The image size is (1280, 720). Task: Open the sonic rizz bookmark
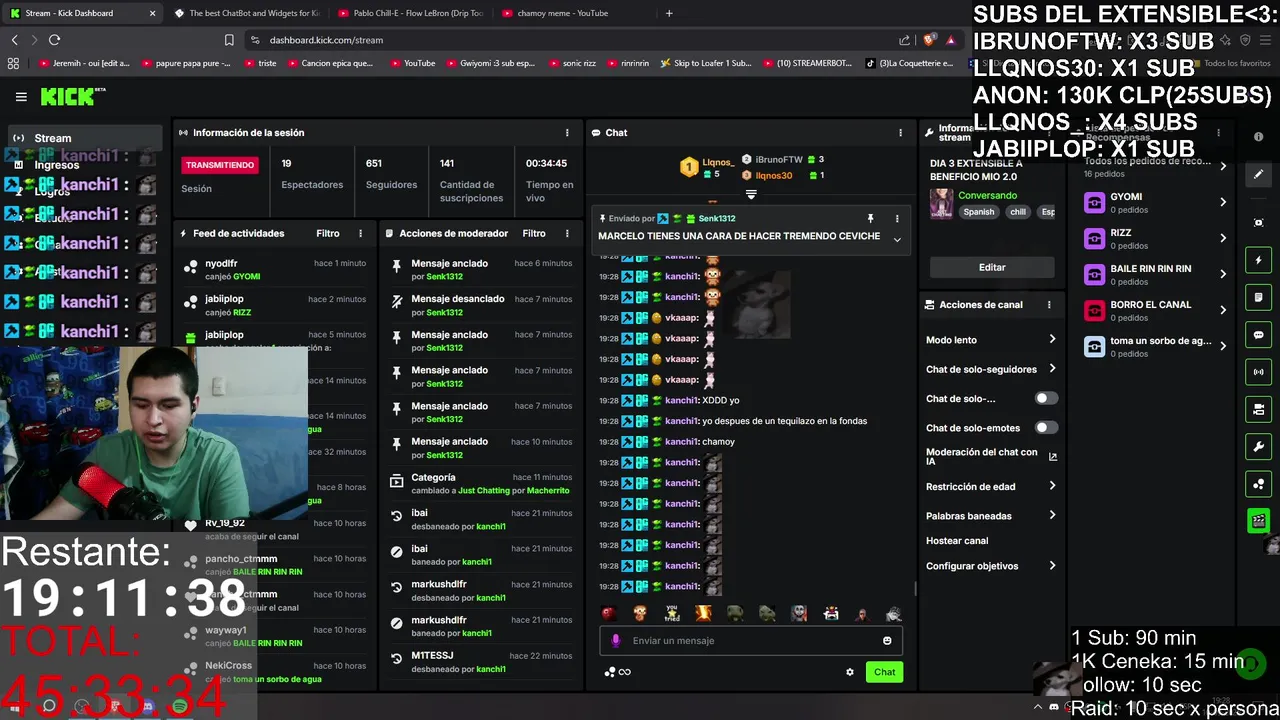click(573, 63)
